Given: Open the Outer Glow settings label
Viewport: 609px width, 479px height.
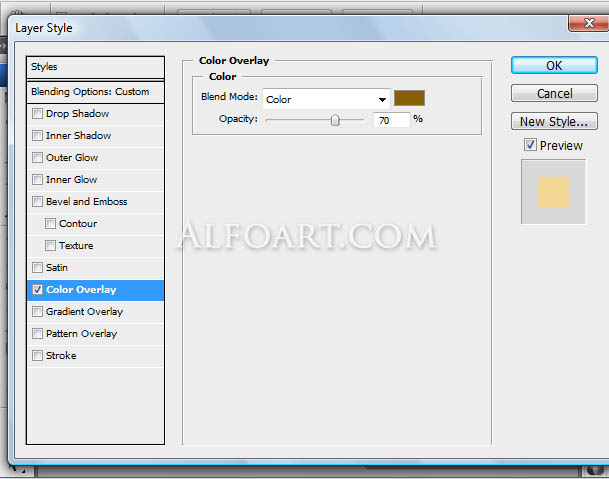Looking at the screenshot, I should pos(72,157).
